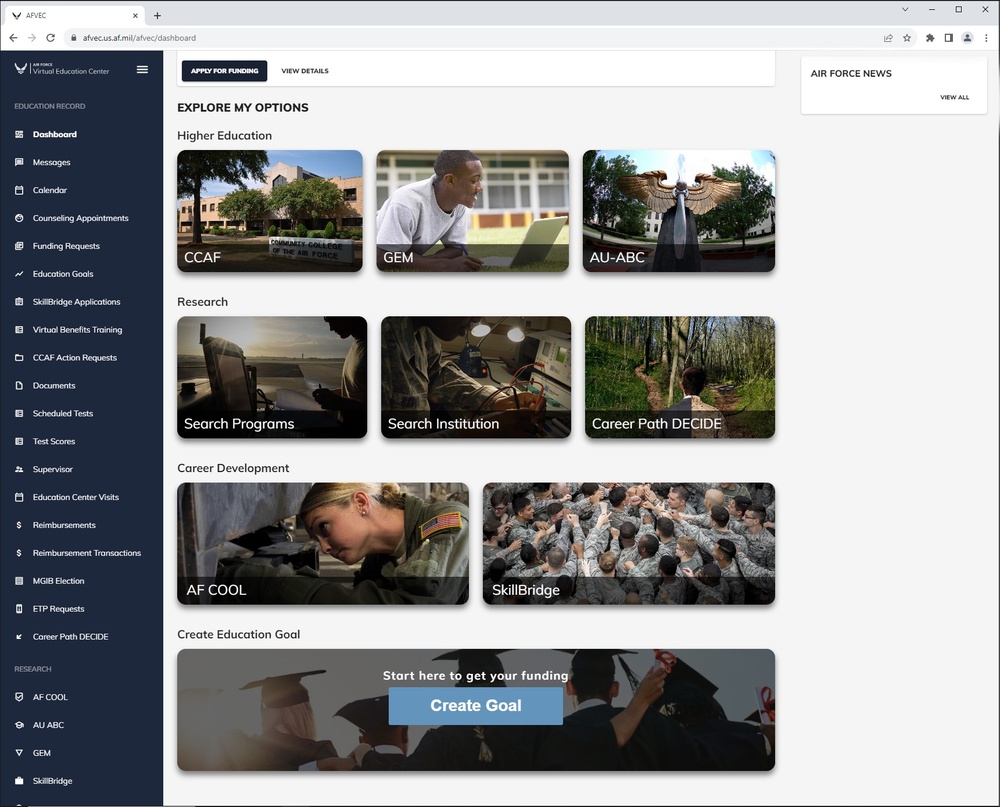The image size is (1000, 807).
Task: Open the browser extensions puzzle icon
Action: [930, 38]
